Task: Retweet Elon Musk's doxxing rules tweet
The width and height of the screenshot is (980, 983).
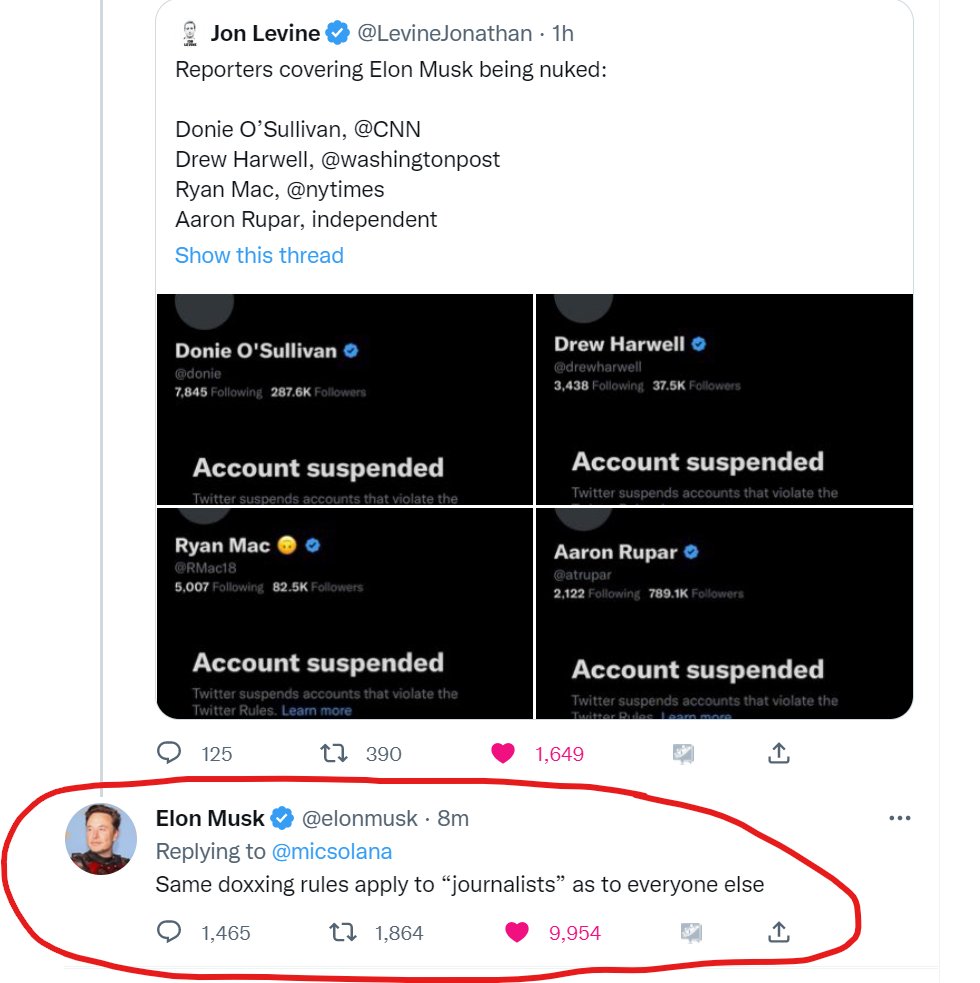Action: click(342, 932)
